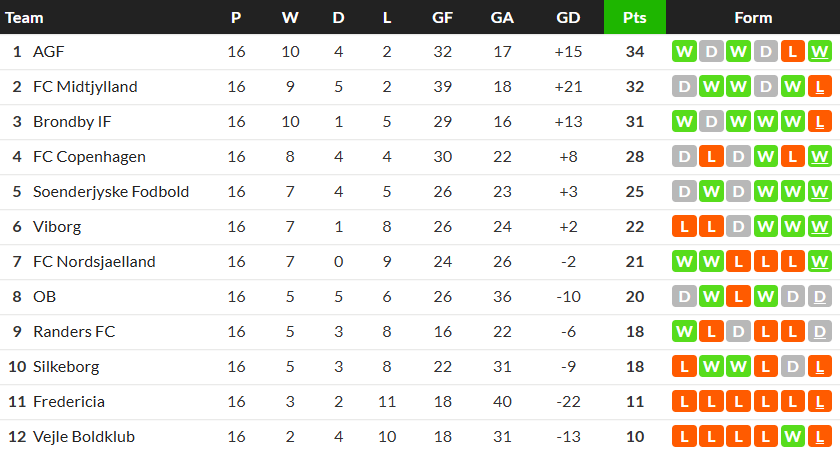This screenshot has width=840, height=462.
Task: Click the only loss badge in OB's form
Action: click(738, 297)
